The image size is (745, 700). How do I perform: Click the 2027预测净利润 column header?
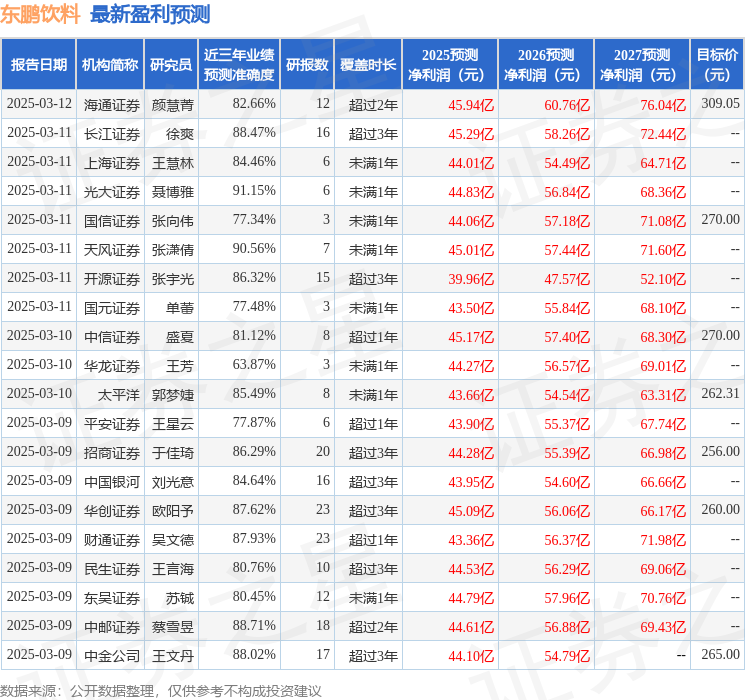[641, 64]
